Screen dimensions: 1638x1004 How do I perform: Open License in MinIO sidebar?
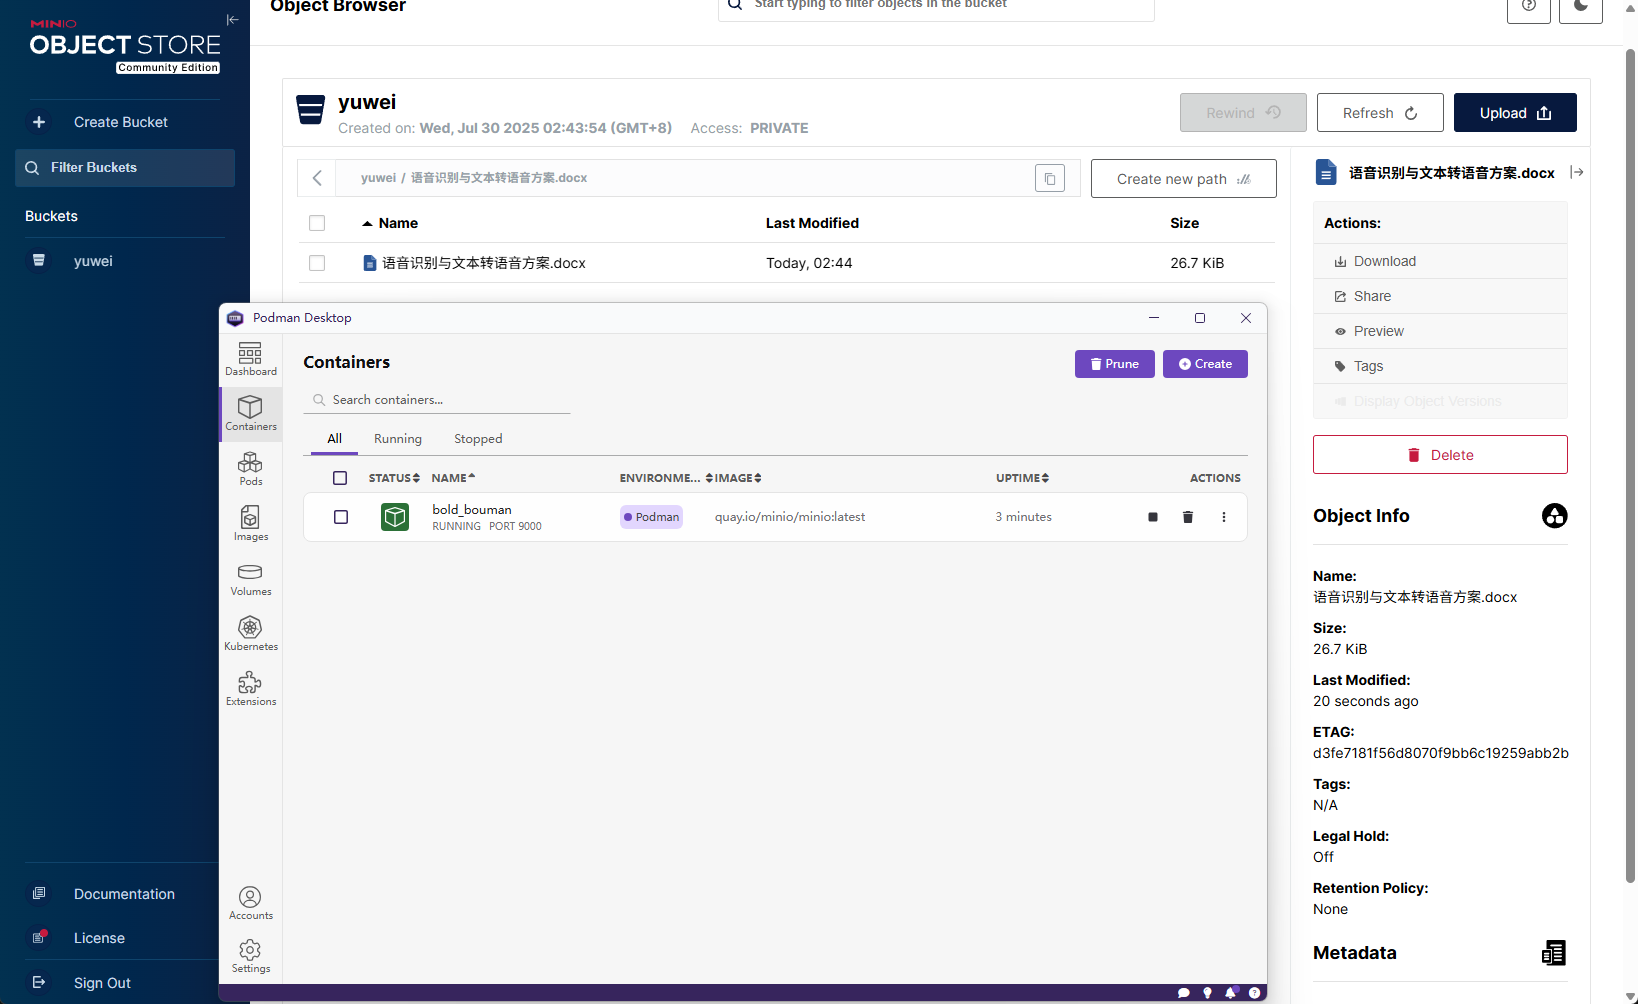click(x=99, y=938)
